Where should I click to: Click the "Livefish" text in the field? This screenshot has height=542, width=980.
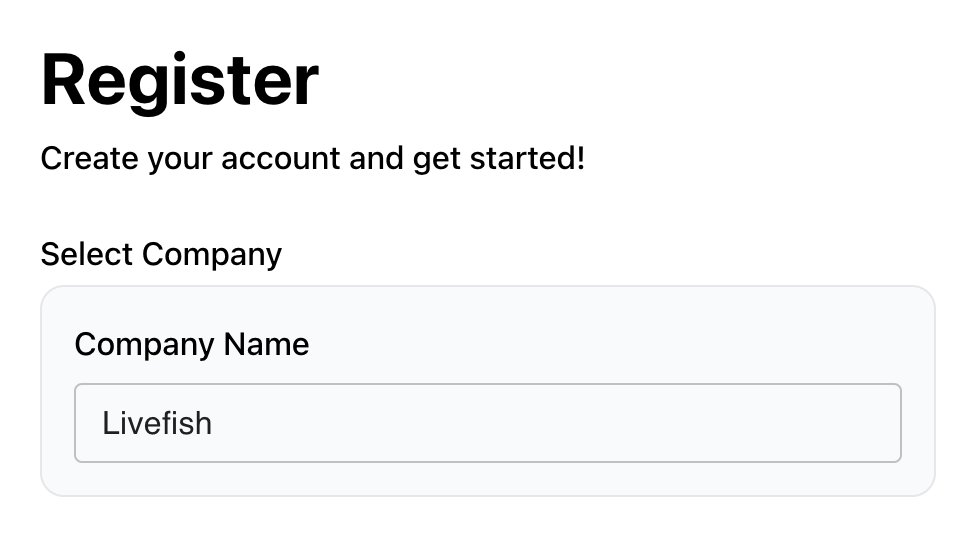(x=157, y=423)
